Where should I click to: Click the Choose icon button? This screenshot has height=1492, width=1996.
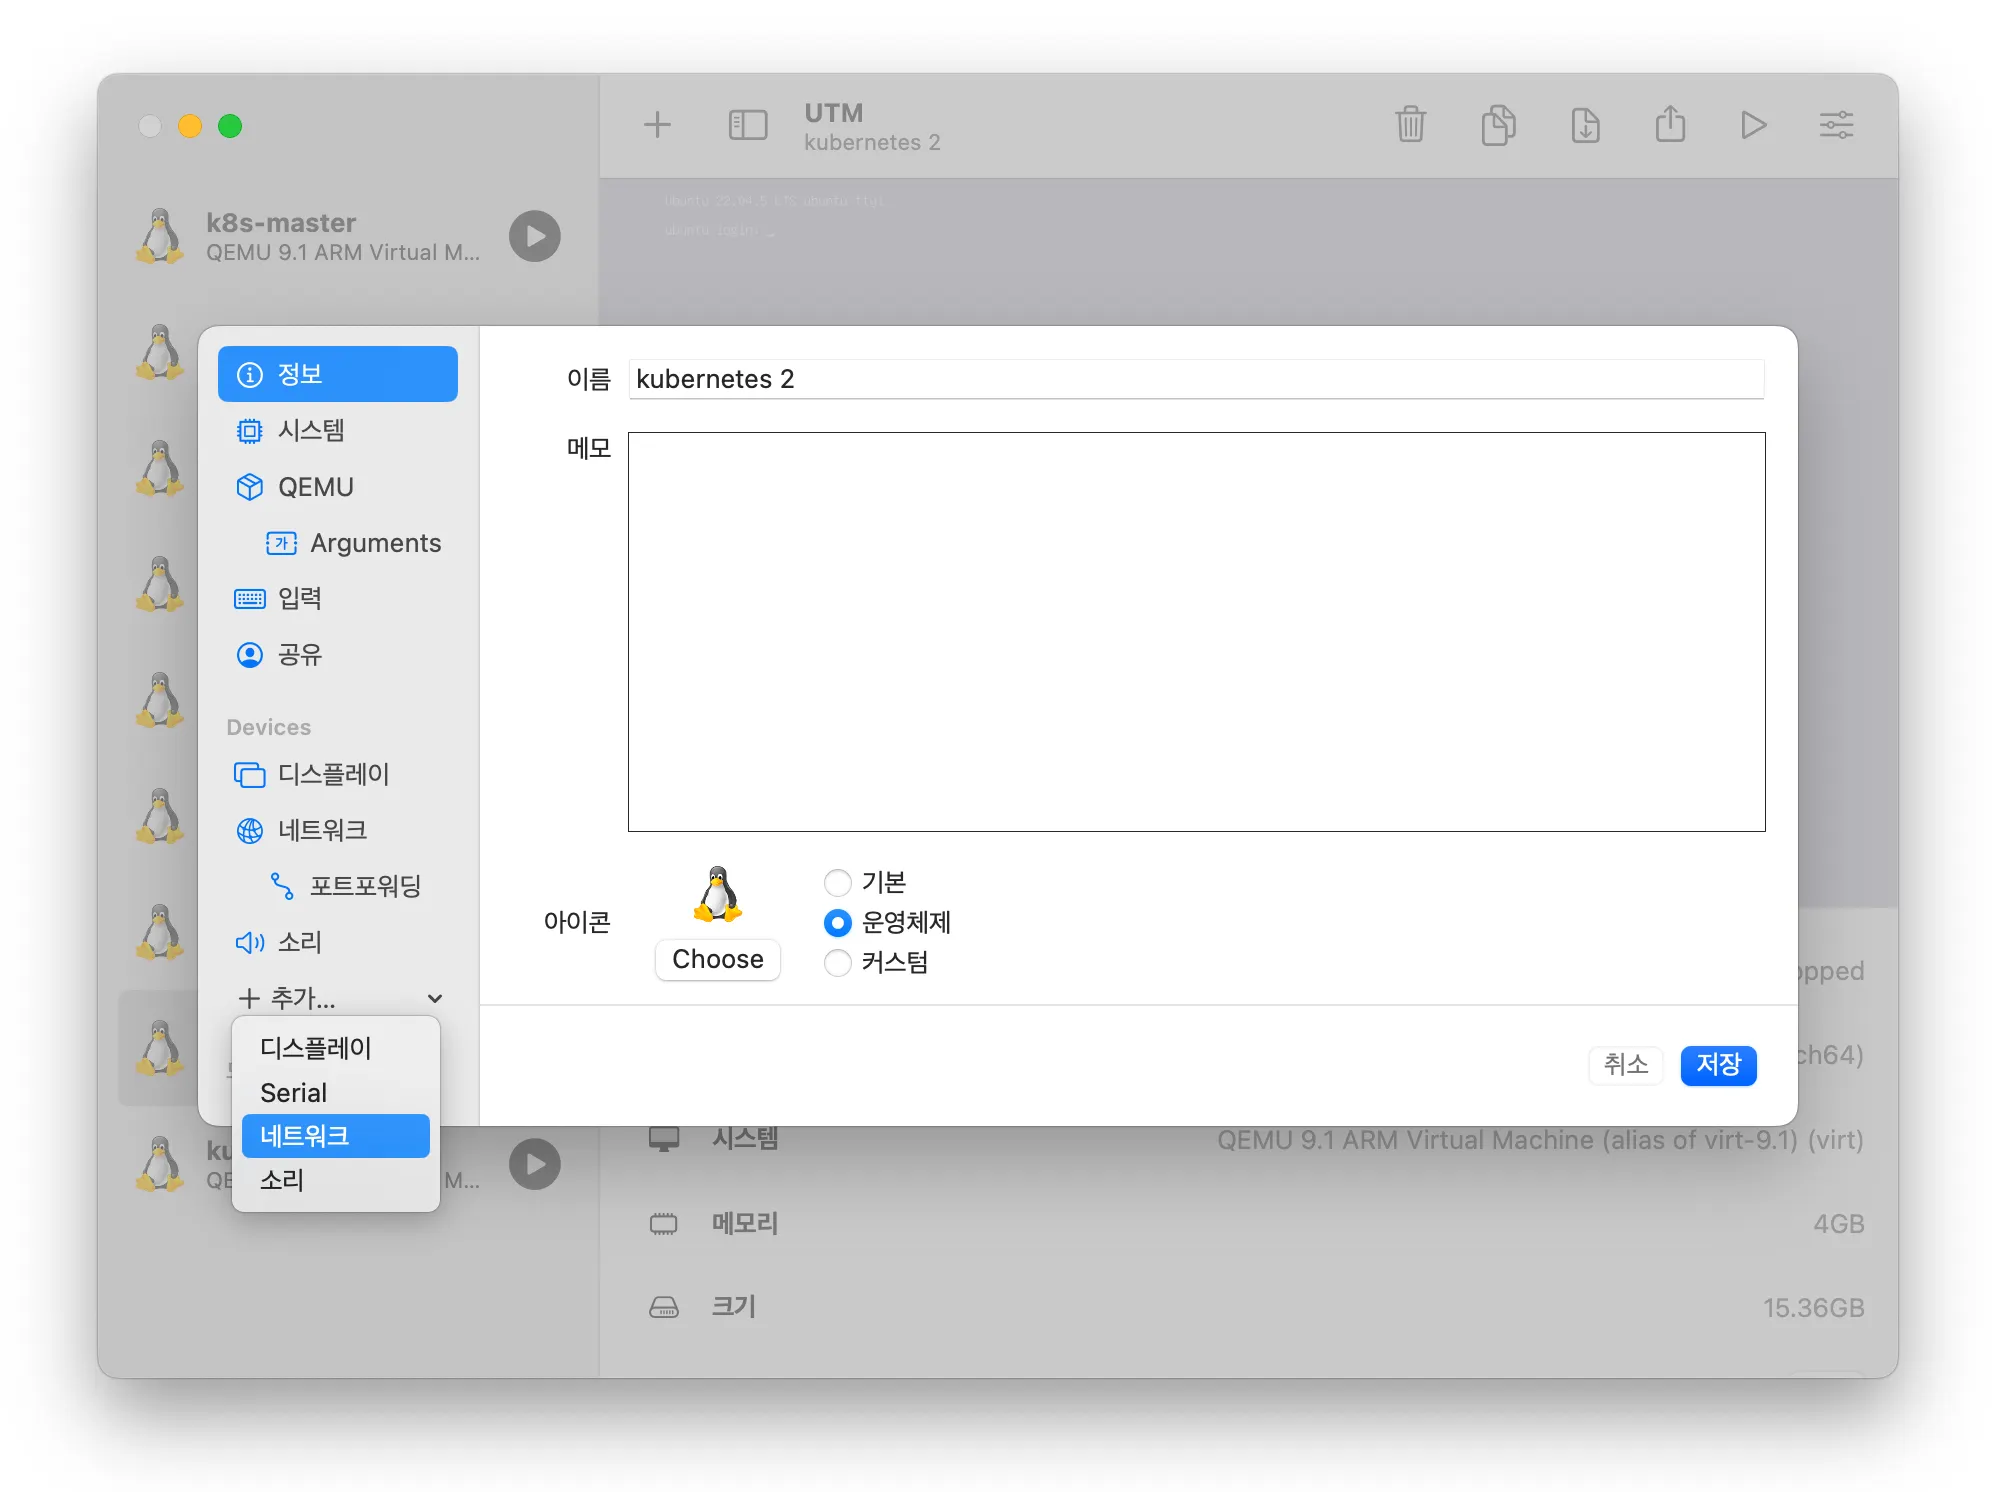click(717, 959)
